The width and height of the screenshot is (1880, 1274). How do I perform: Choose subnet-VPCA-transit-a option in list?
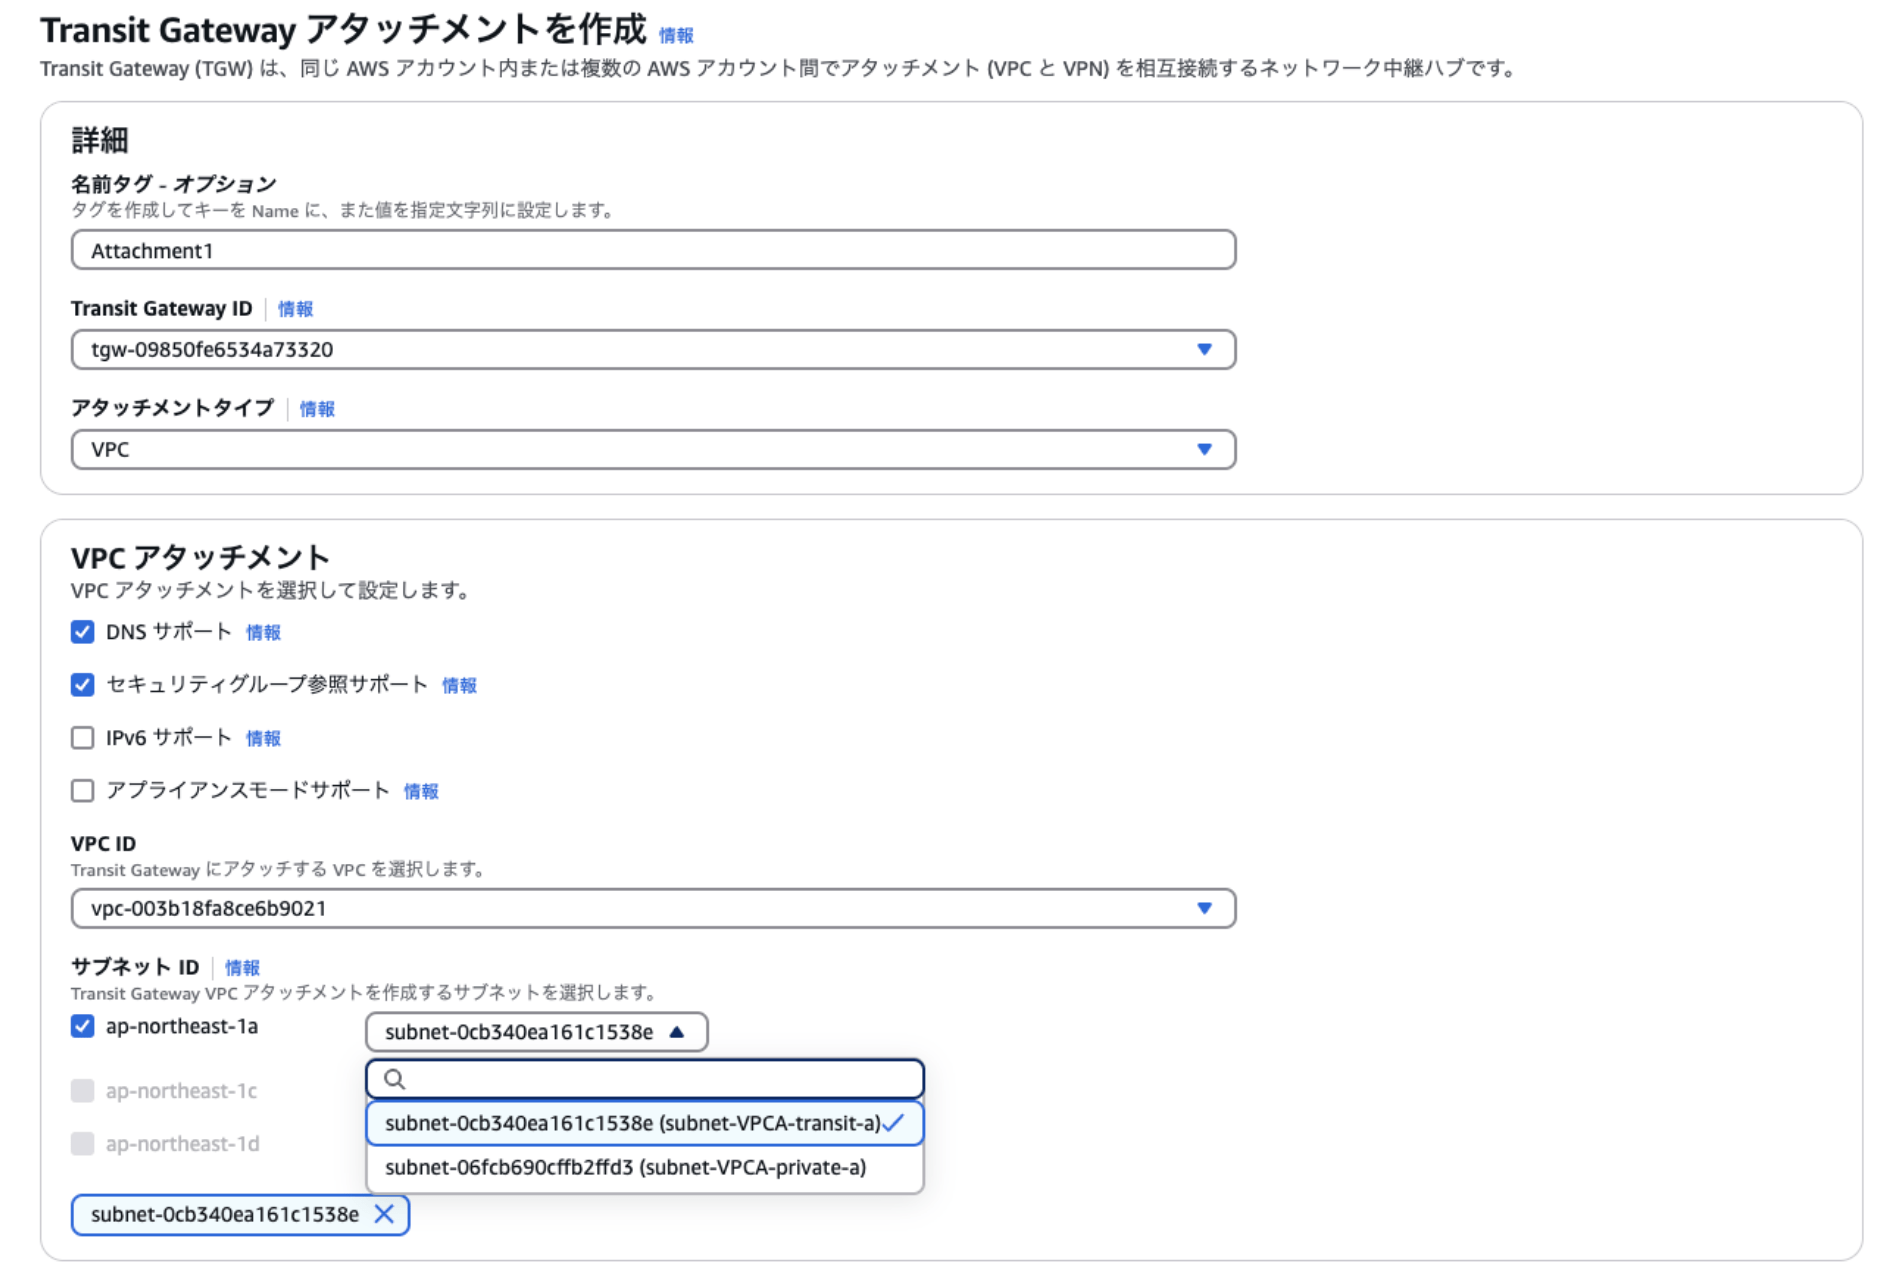coord(632,1123)
